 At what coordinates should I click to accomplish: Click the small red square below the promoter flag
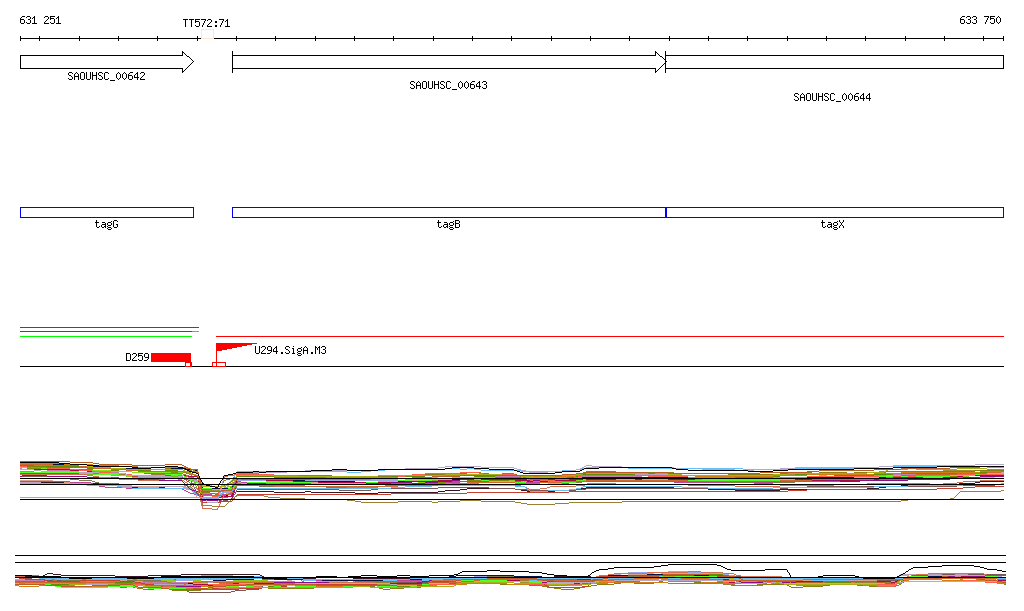click(219, 364)
